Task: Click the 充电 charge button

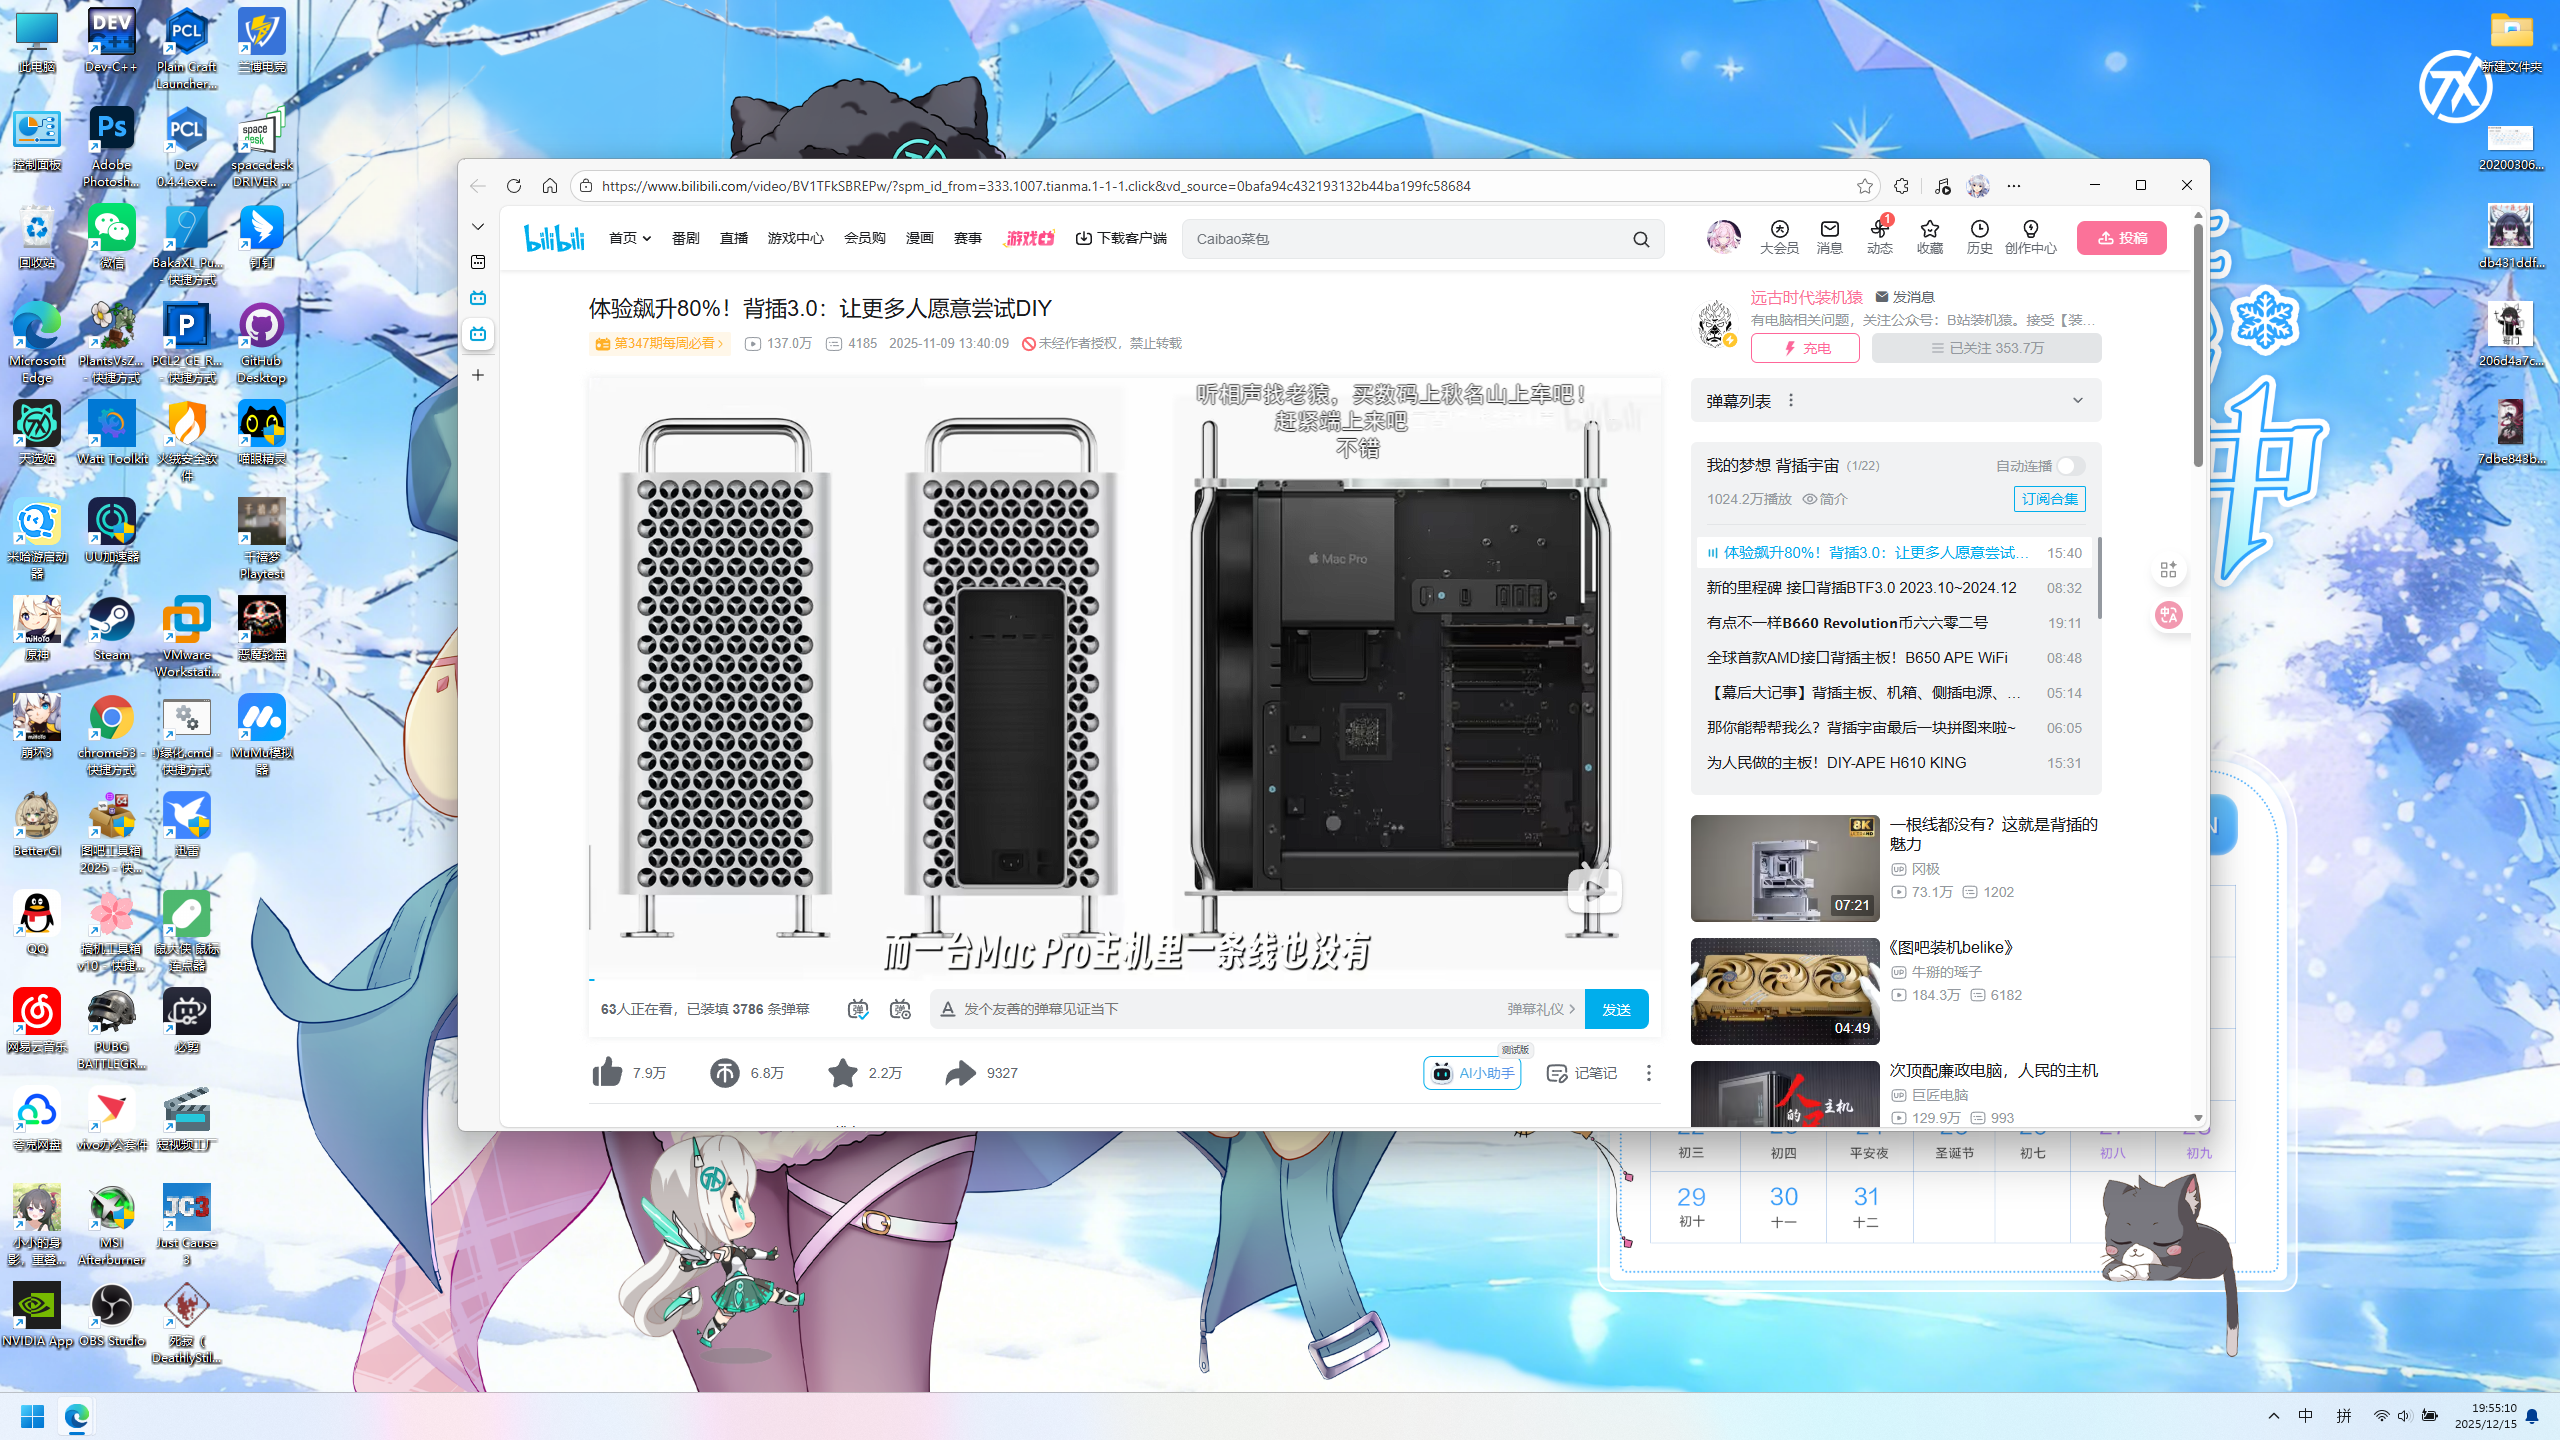Action: 1805,348
